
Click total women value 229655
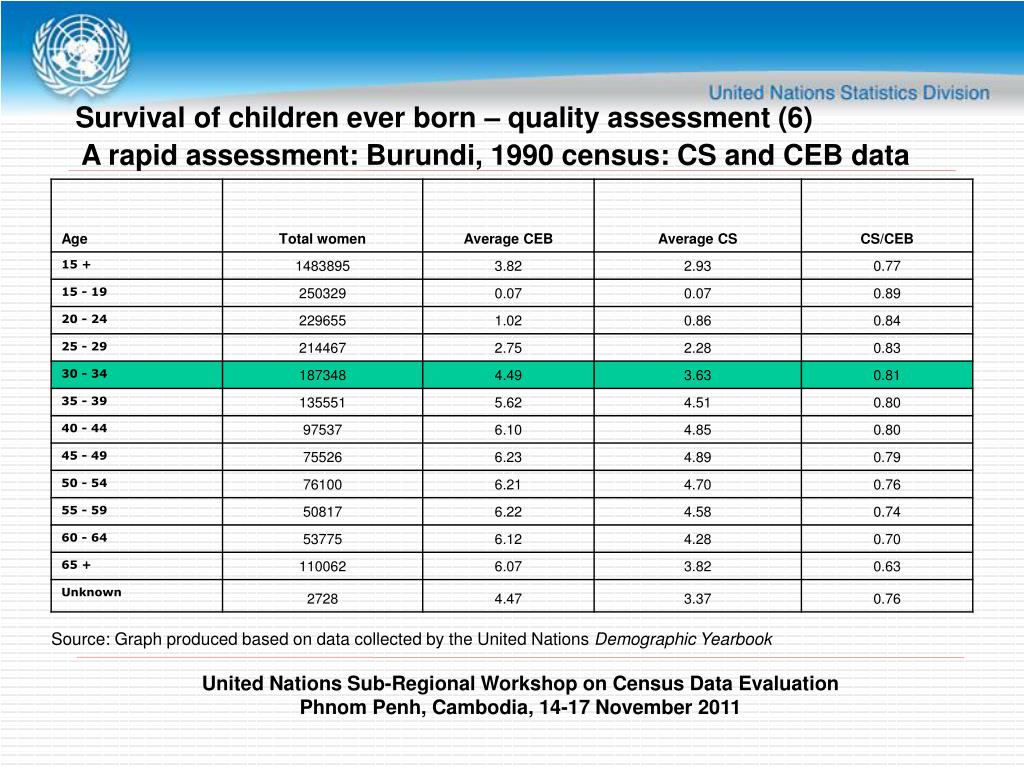tap(323, 321)
